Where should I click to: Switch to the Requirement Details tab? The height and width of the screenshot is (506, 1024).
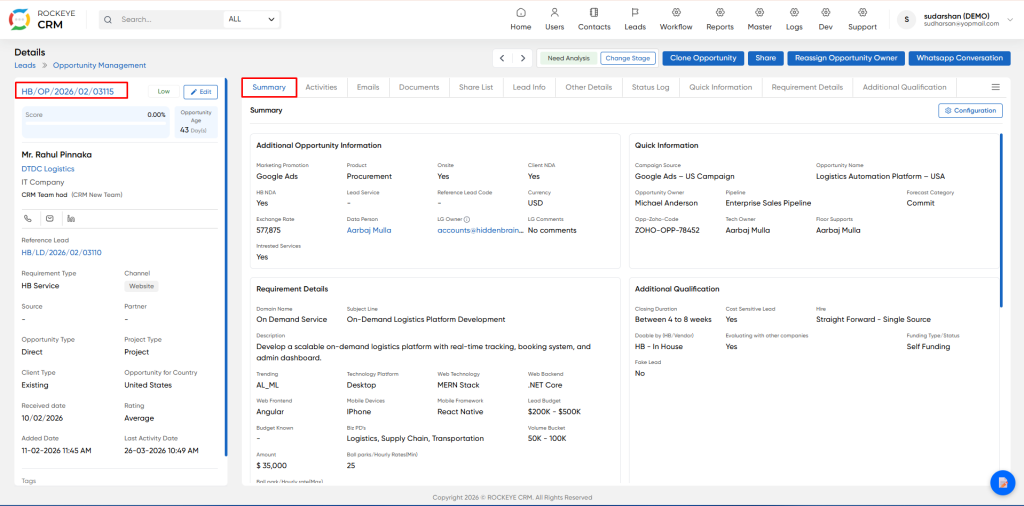coord(807,87)
